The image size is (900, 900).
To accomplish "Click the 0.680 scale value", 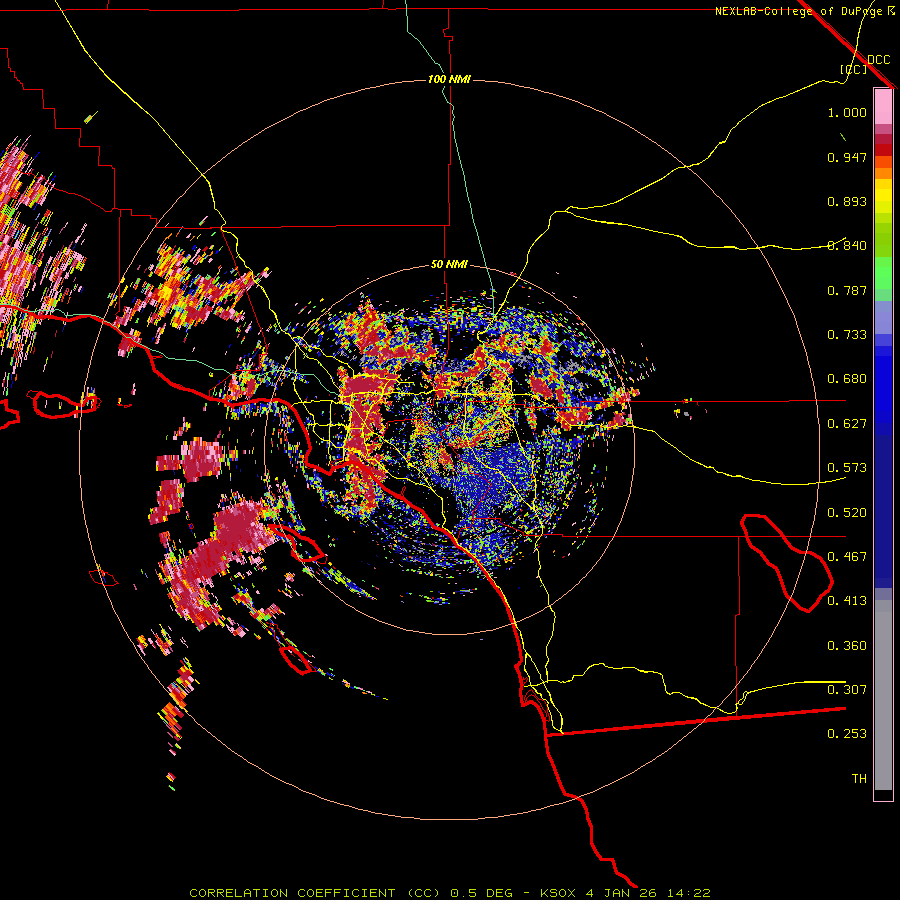I will [x=847, y=379].
